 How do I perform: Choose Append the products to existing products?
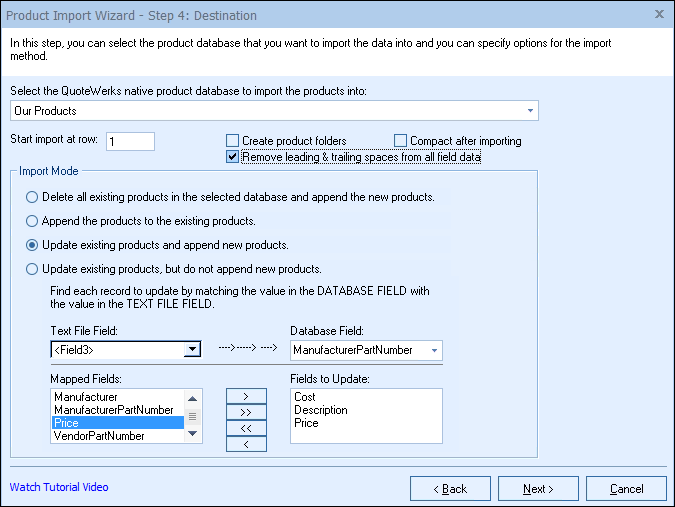coord(33,221)
